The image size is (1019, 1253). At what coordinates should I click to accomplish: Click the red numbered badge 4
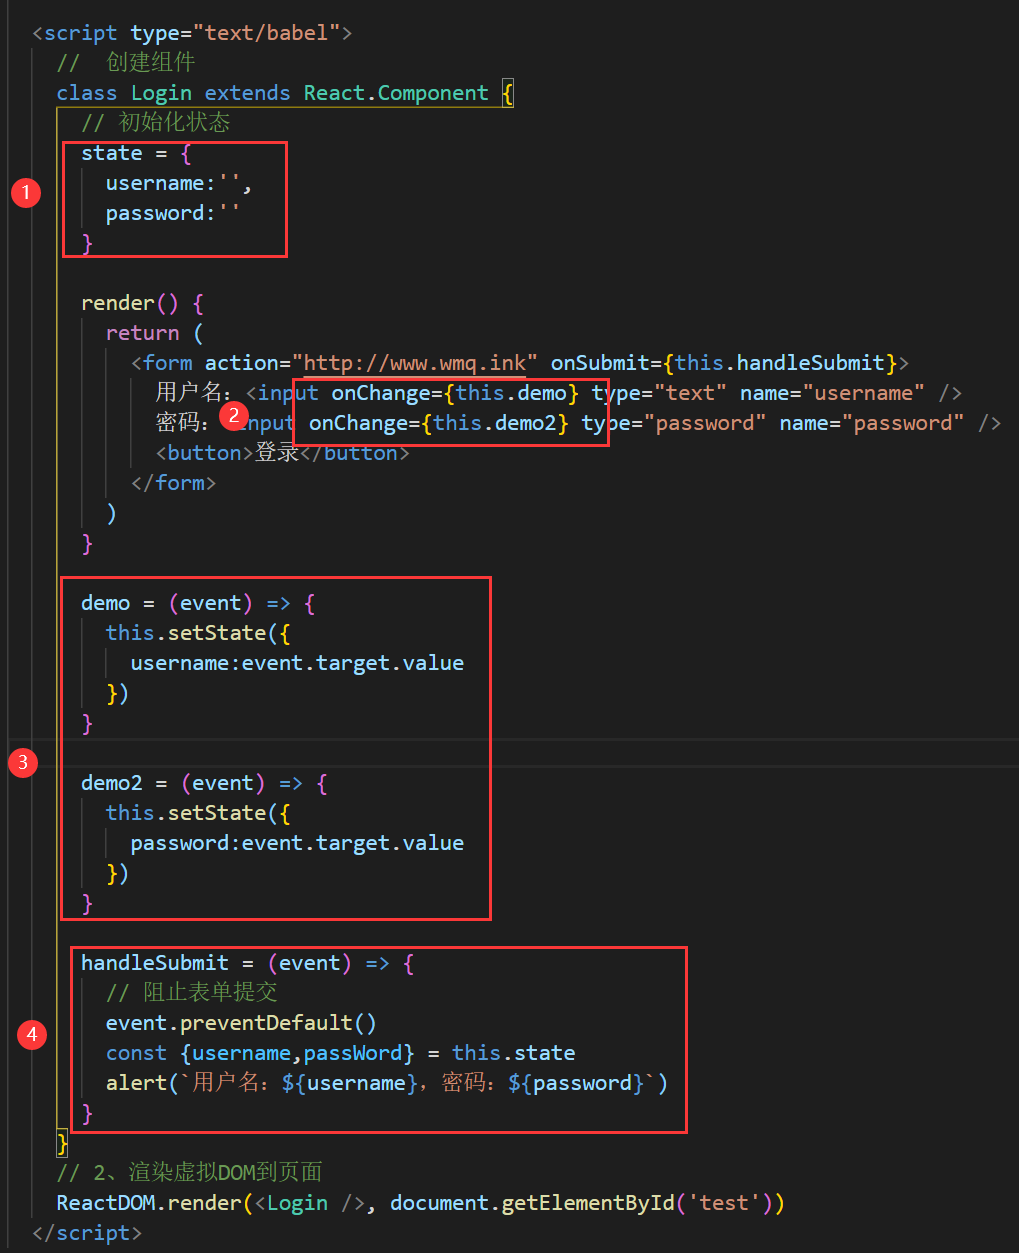pyautogui.click(x=32, y=1034)
